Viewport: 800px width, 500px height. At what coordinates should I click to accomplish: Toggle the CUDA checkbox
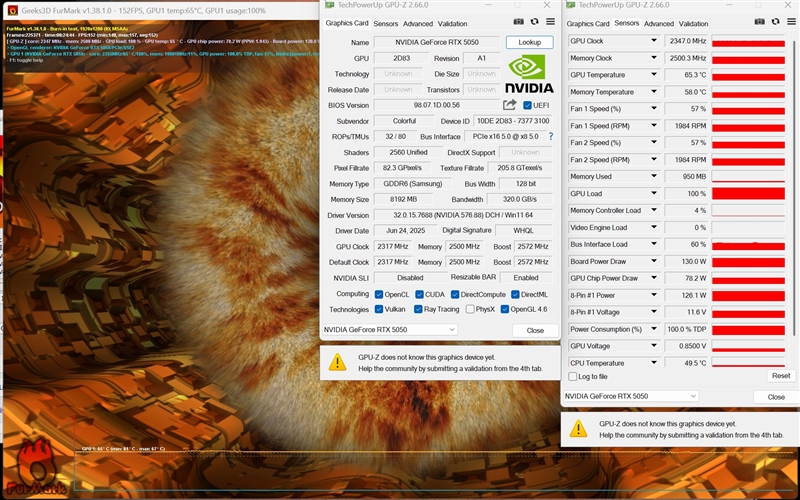pyautogui.click(x=419, y=294)
